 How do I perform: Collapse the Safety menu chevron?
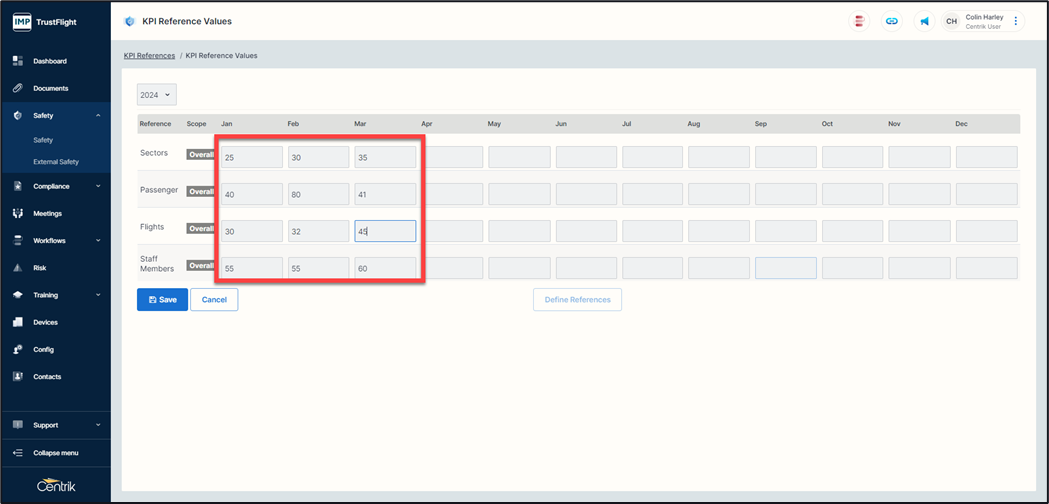98,115
